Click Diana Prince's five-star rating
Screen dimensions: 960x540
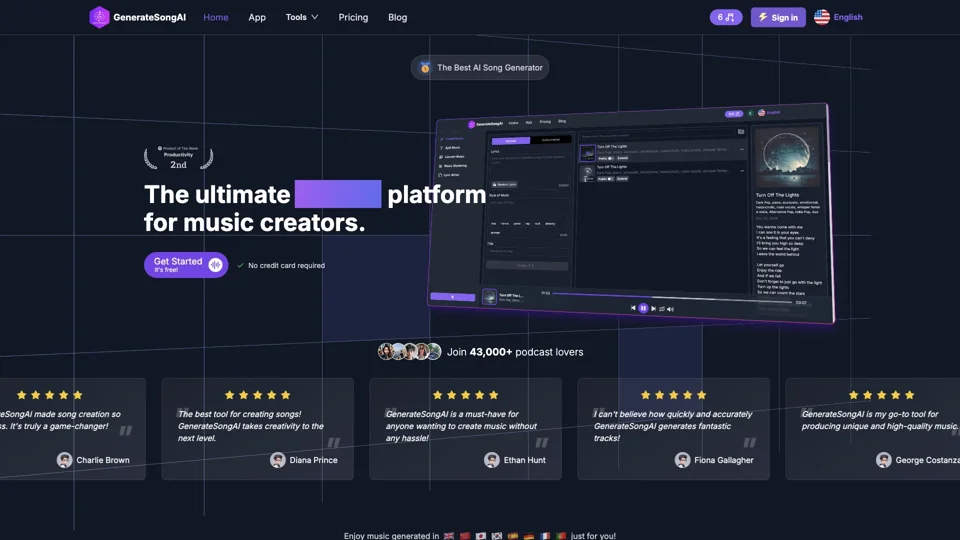point(257,395)
